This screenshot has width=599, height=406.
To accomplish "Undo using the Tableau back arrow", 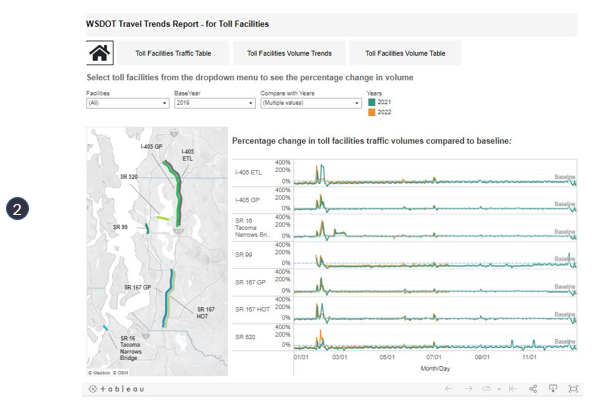I will [448, 389].
